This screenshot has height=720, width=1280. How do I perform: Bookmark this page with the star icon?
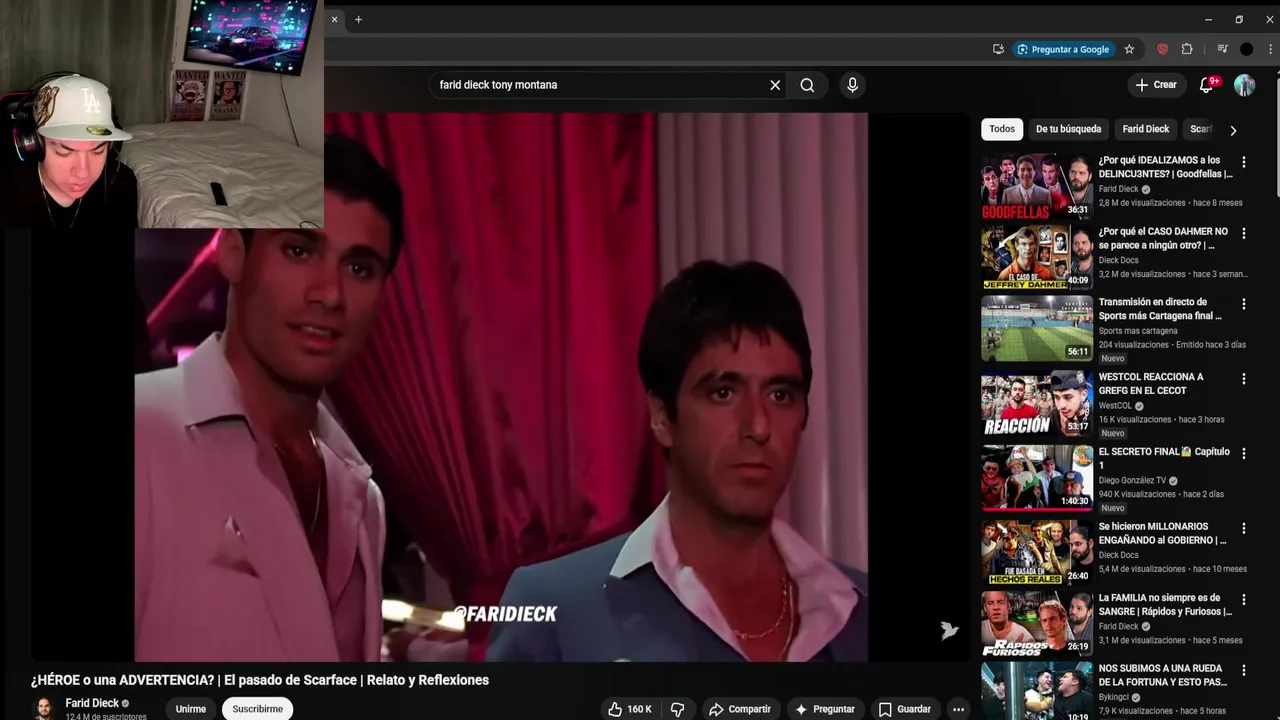pos(1129,49)
